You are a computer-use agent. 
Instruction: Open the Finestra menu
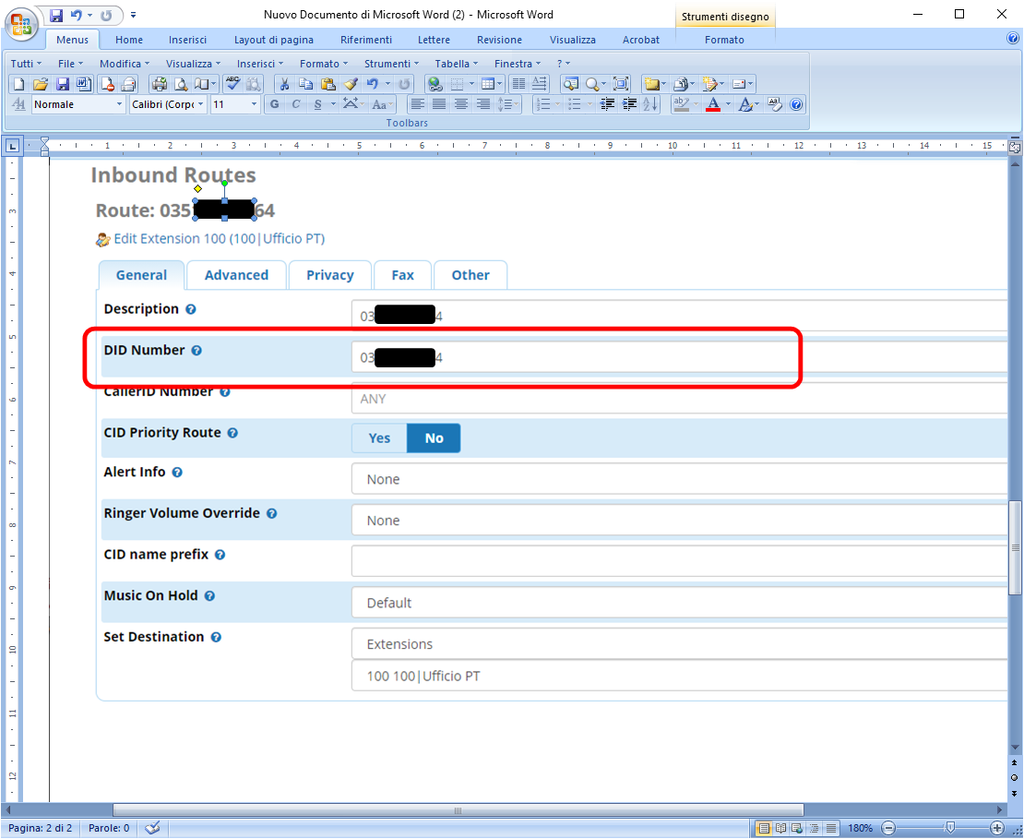pyautogui.click(x=517, y=63)
